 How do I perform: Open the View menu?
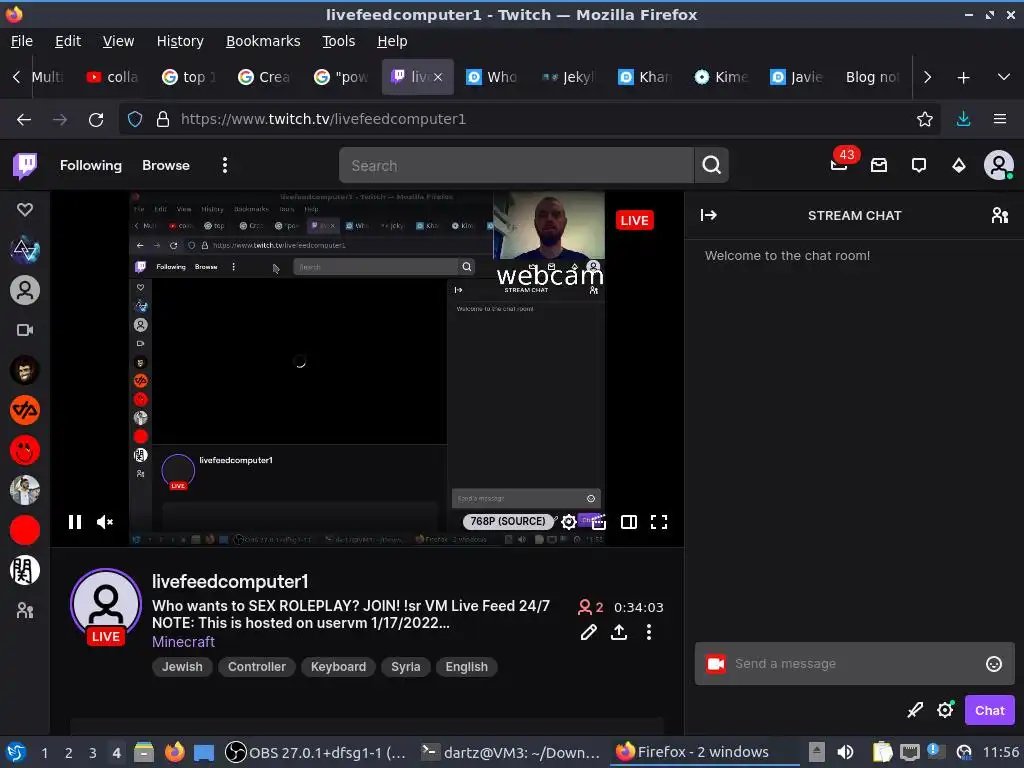click(118, 41)
